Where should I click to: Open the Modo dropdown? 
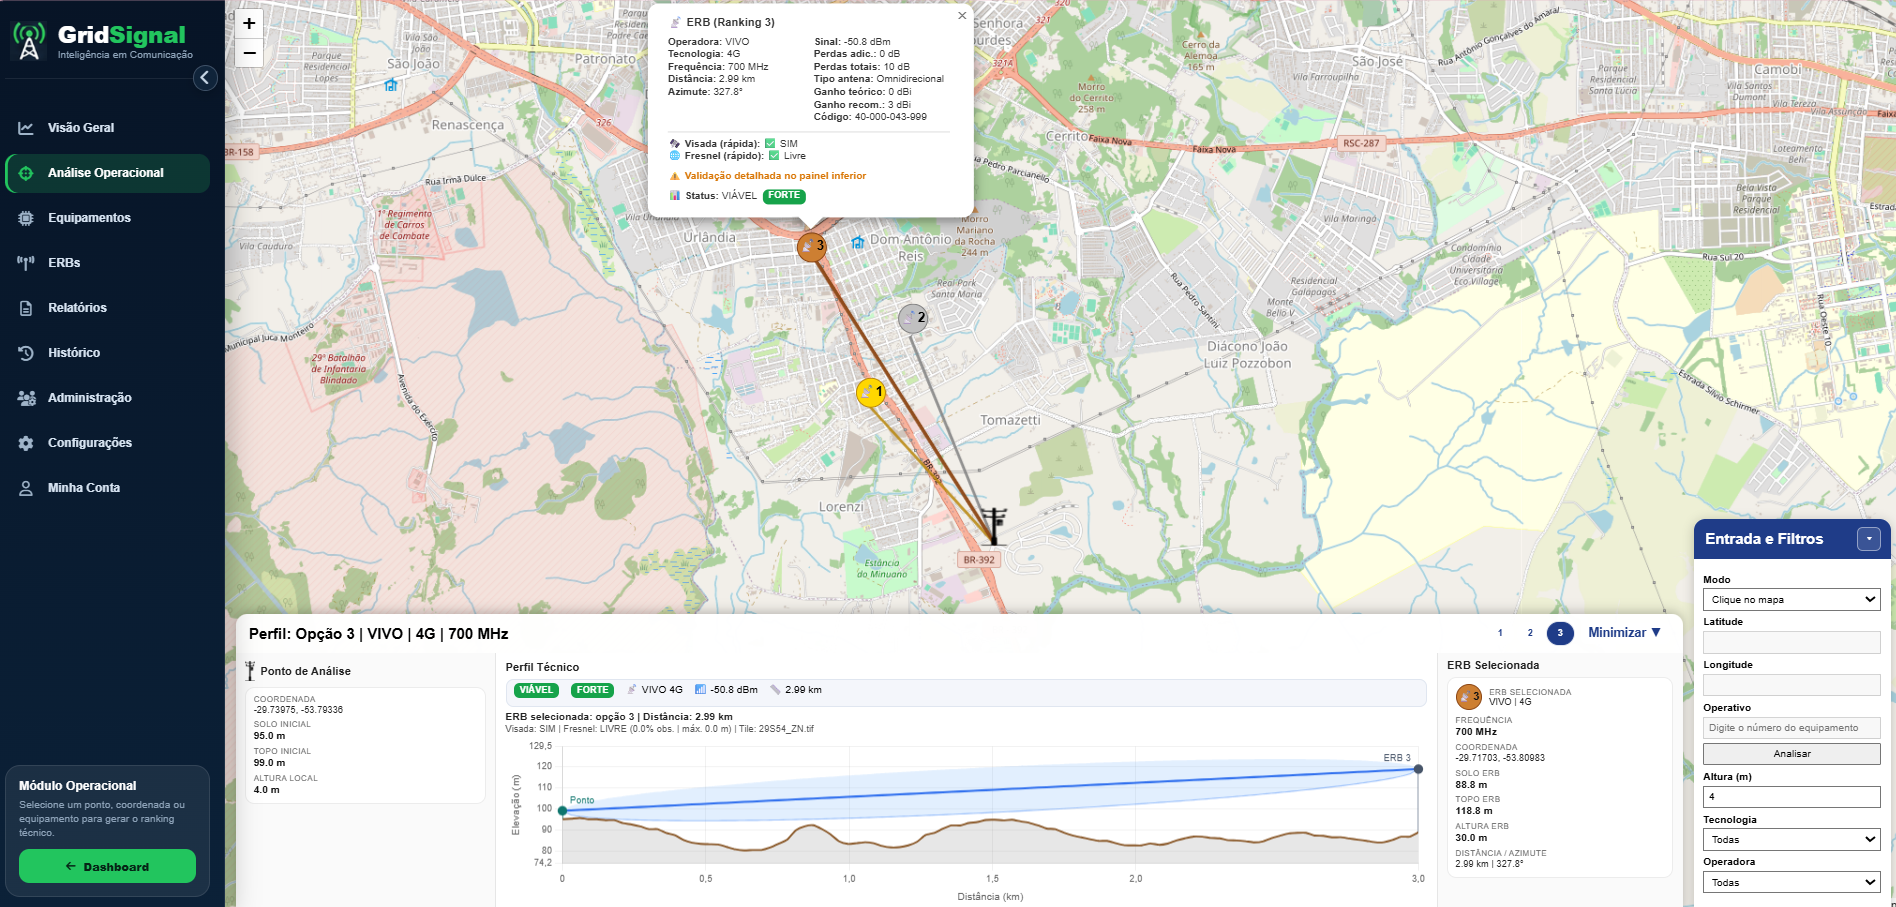tap(1792, 600)
